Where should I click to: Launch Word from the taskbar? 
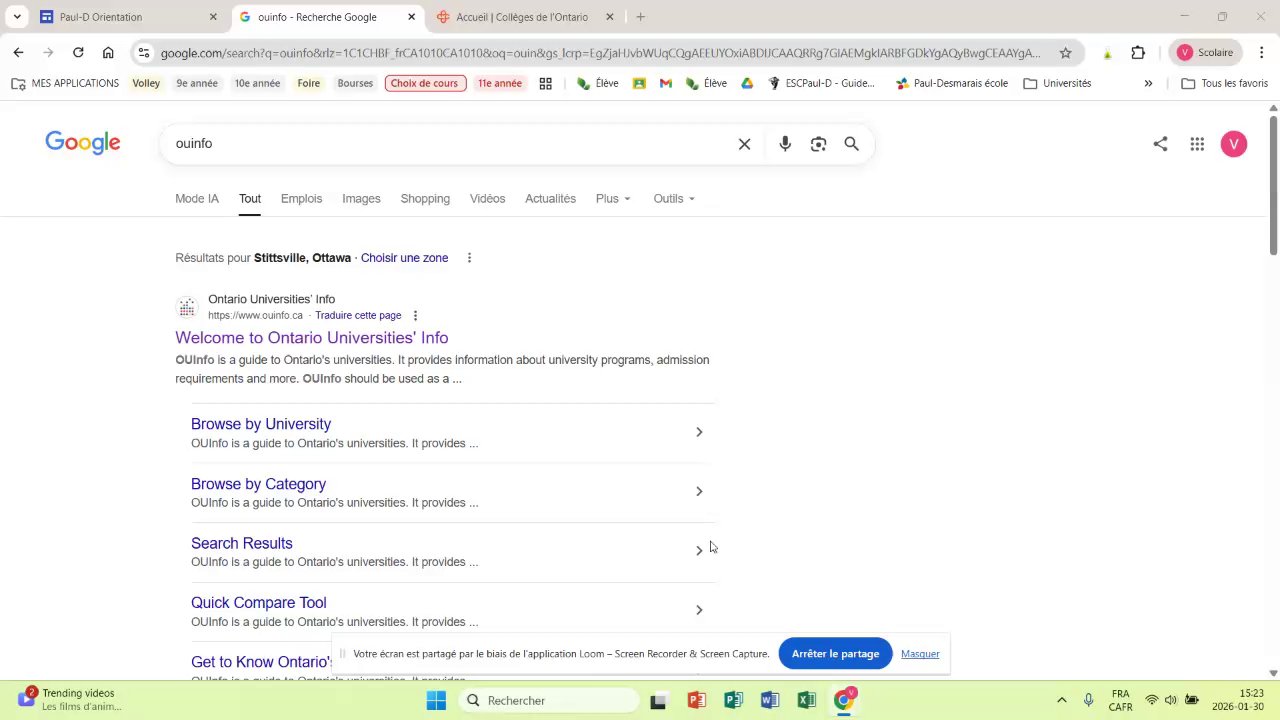pos(769,700)
